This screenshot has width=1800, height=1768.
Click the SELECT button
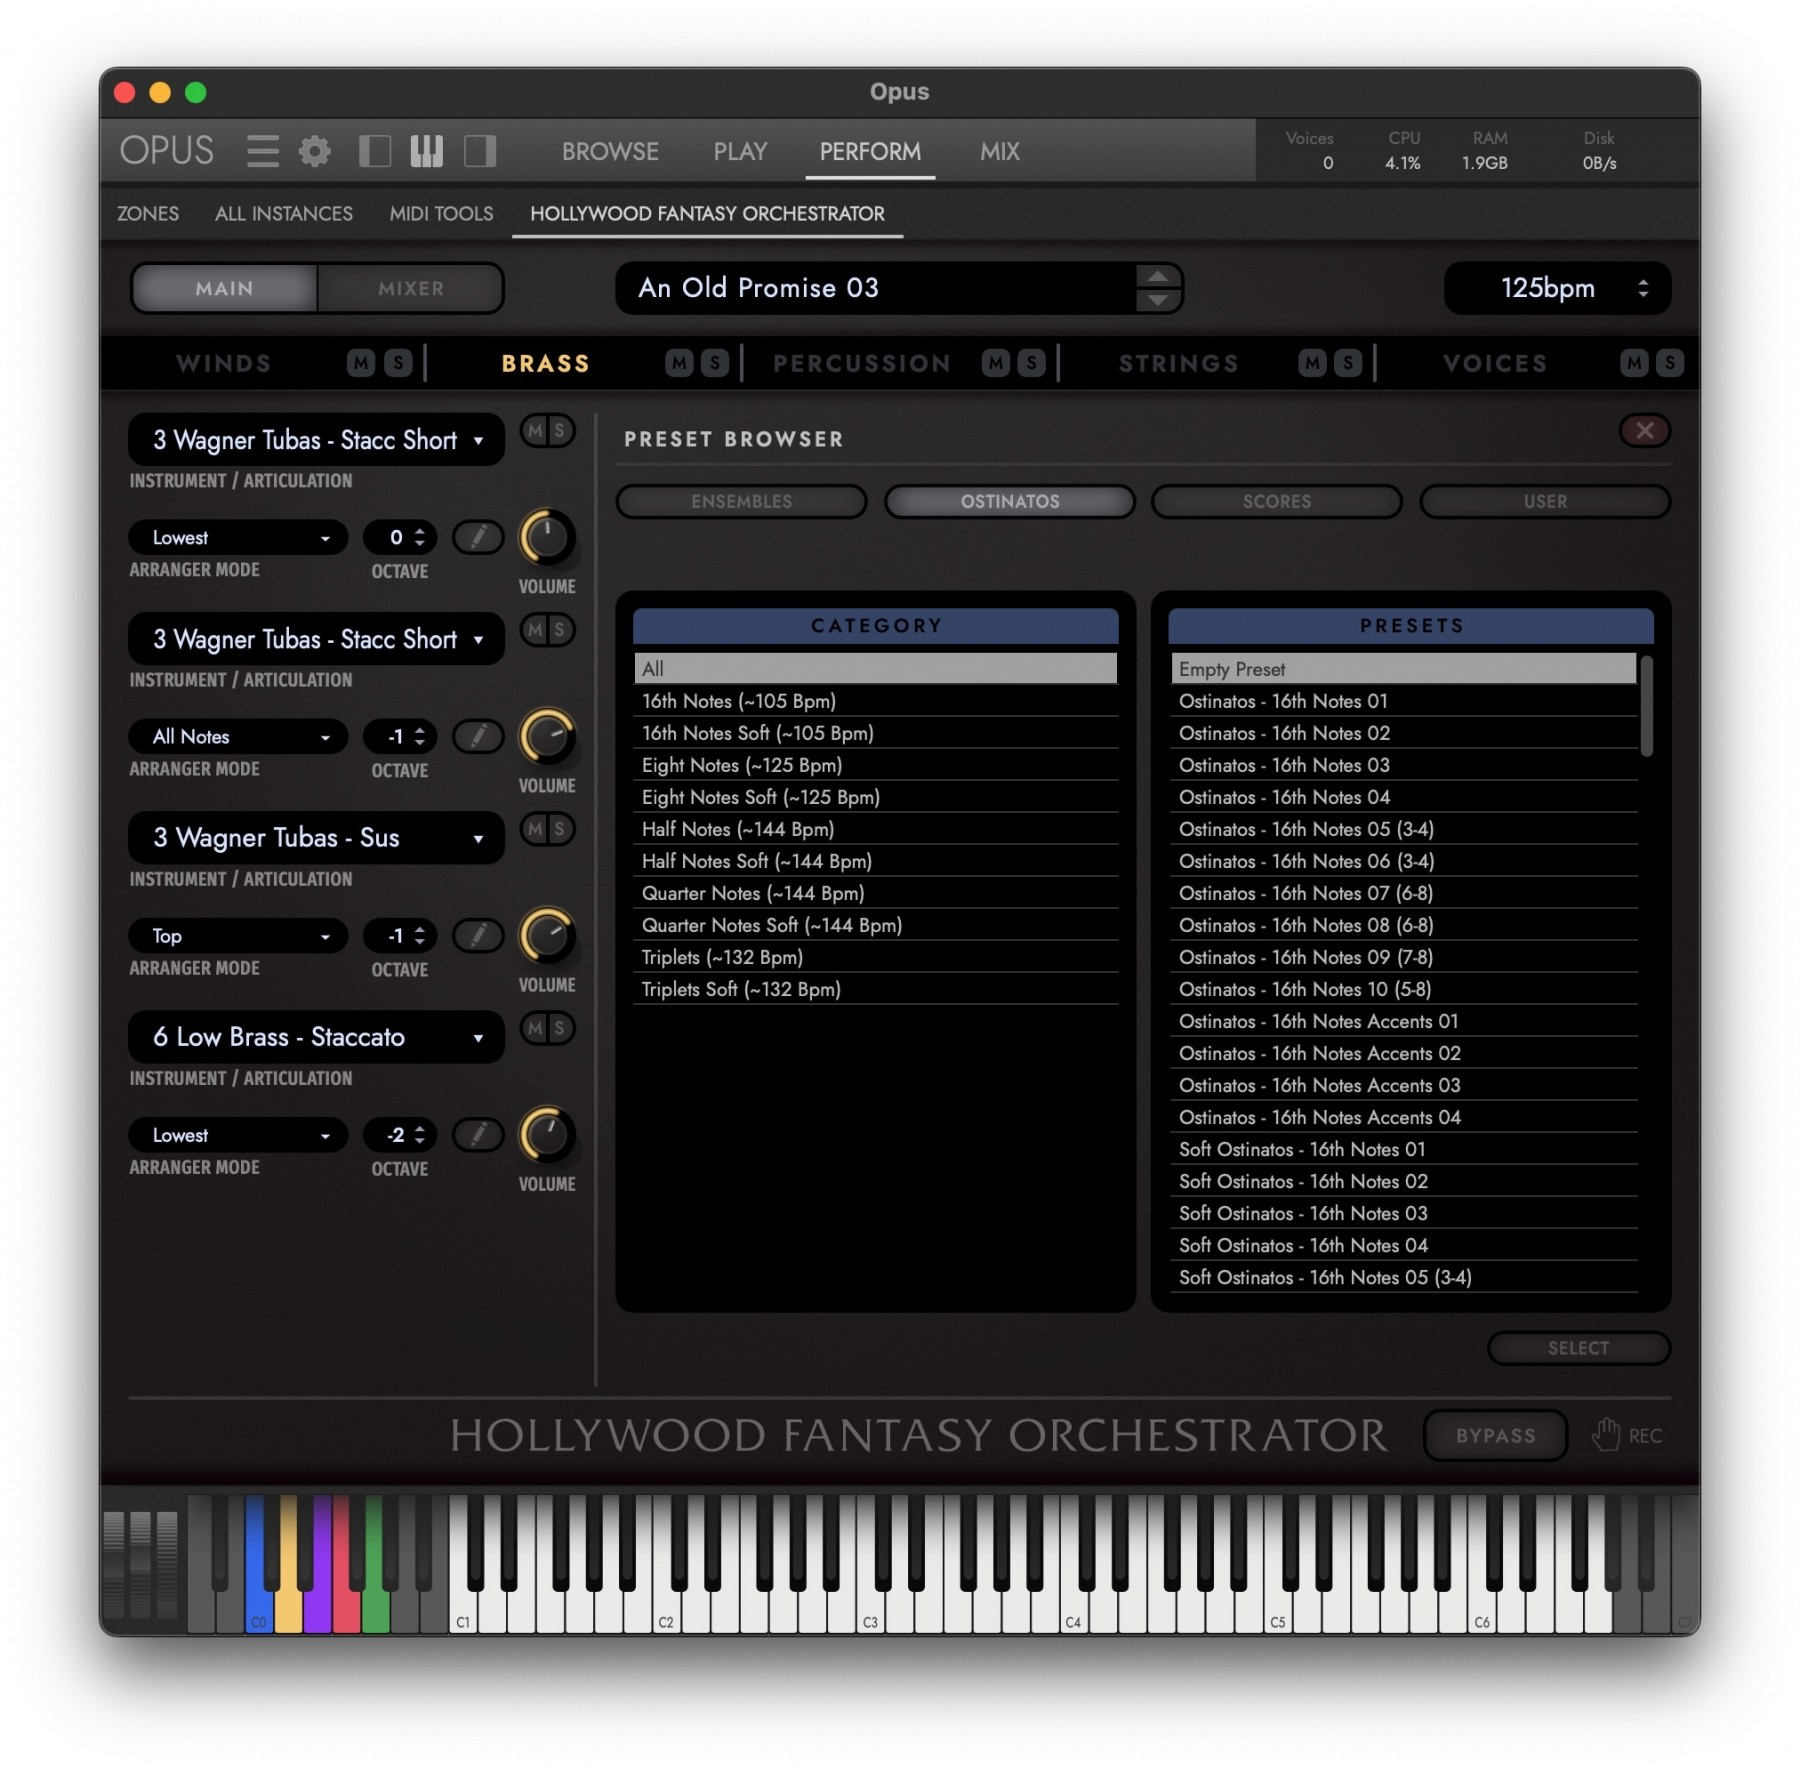(1579, 1348)
